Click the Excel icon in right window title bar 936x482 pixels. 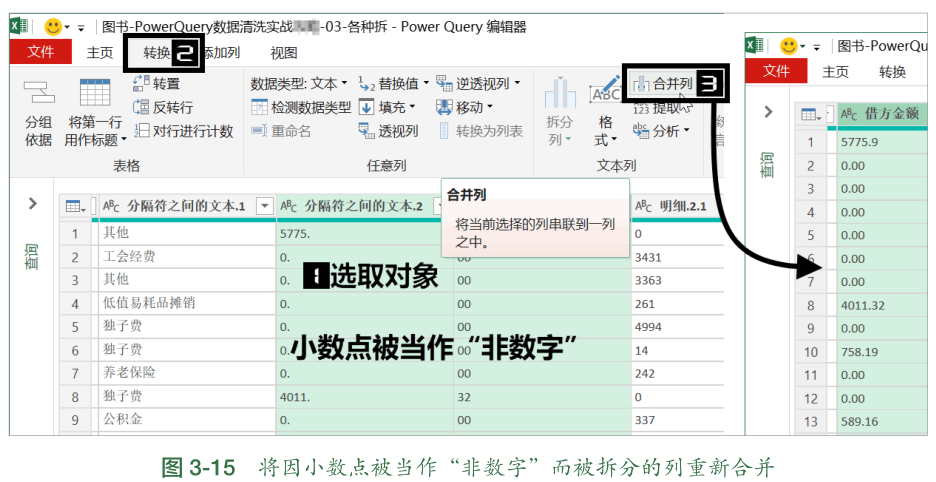756,45
